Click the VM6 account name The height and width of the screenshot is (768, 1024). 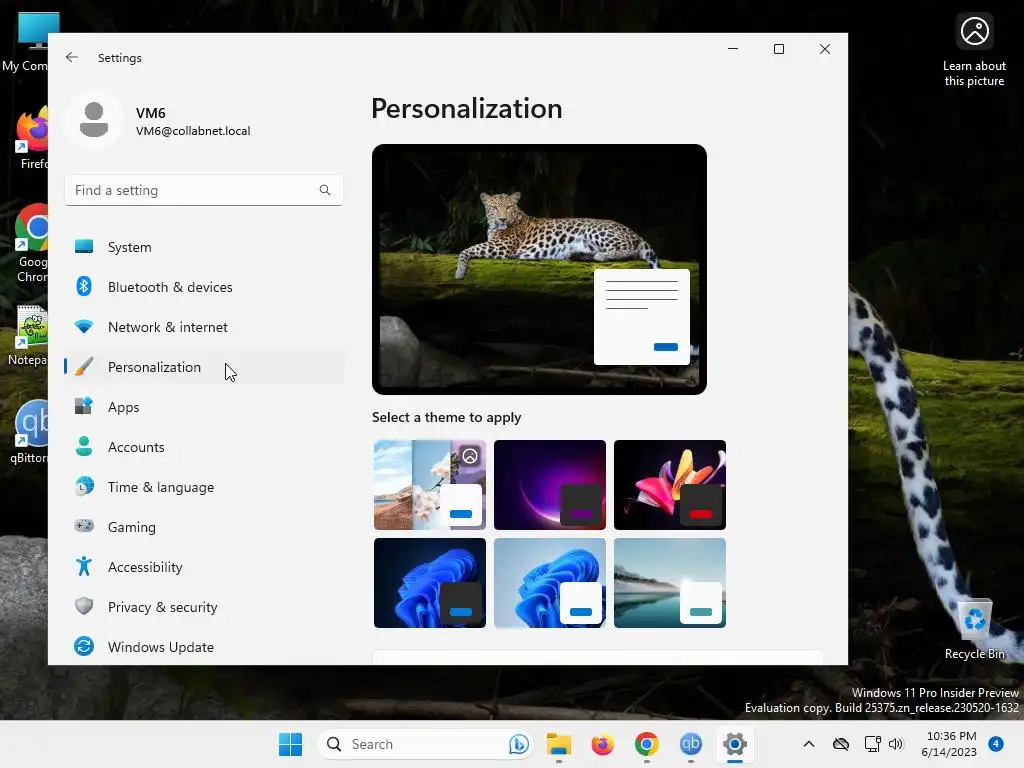pos(151,113)
